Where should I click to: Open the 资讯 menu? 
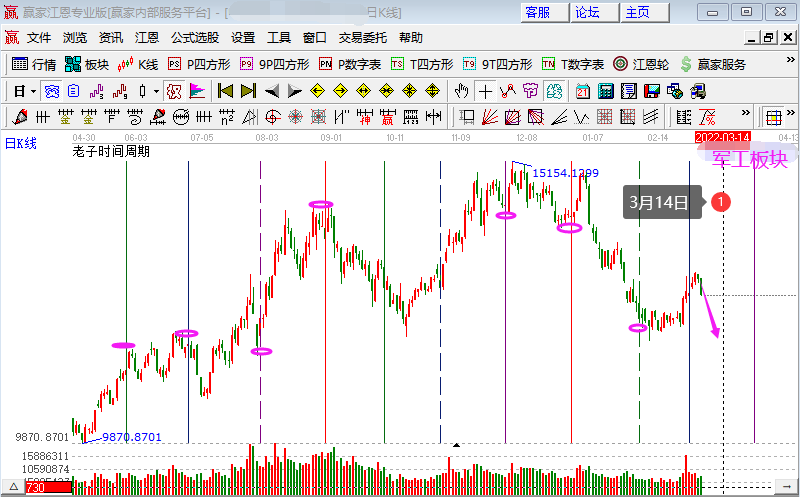[111, 38]
